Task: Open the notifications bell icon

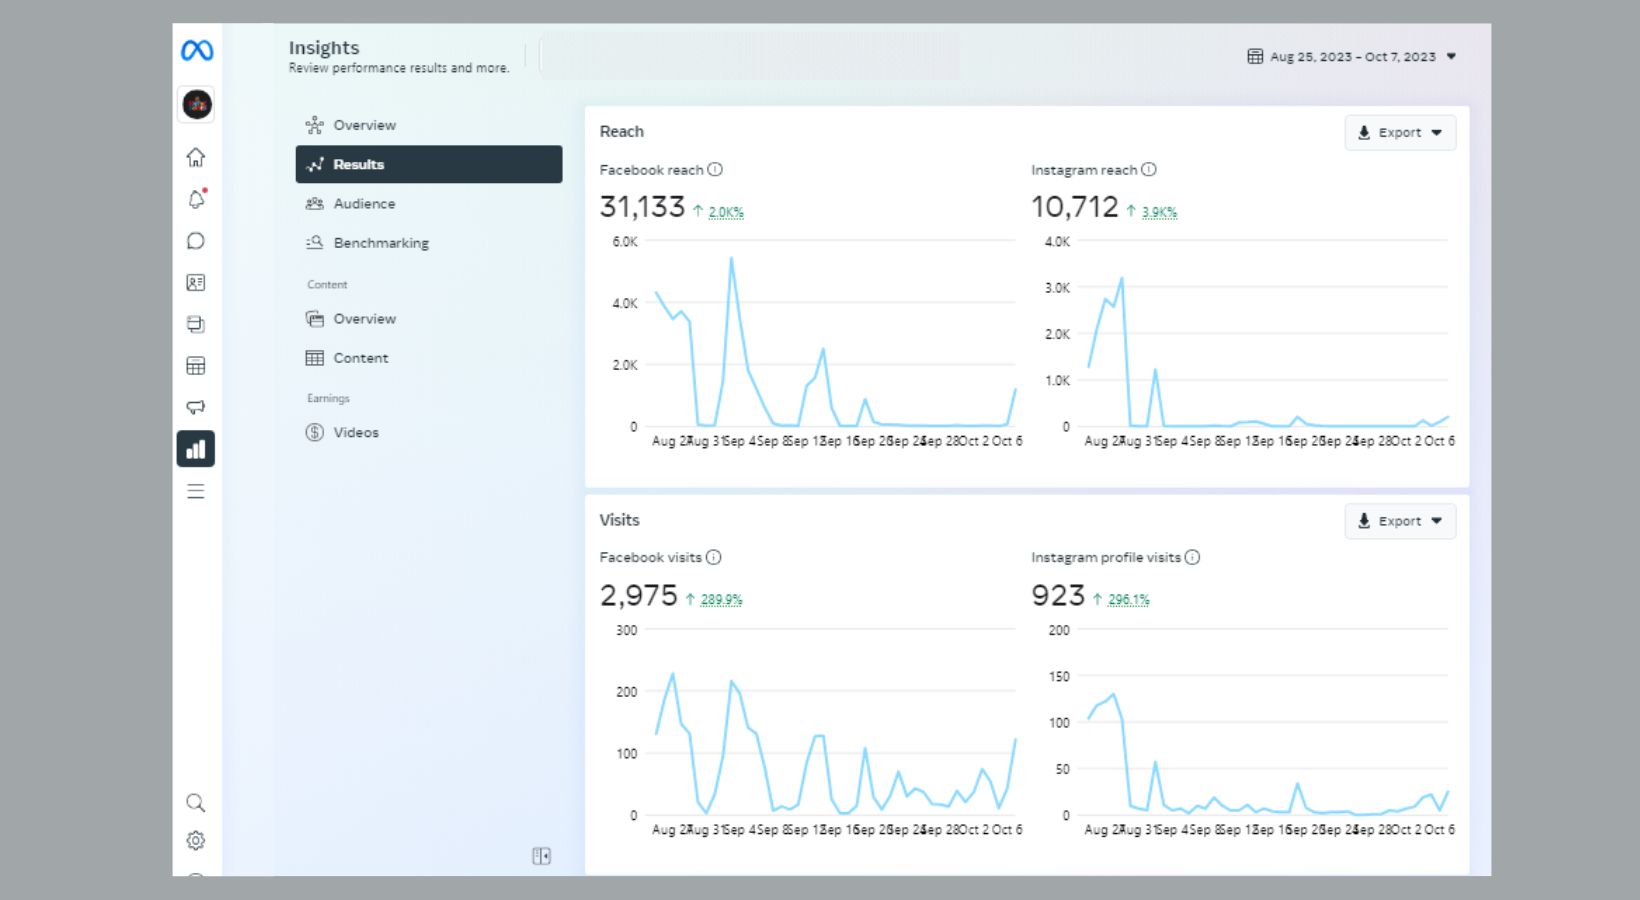Action: (196, 199)
